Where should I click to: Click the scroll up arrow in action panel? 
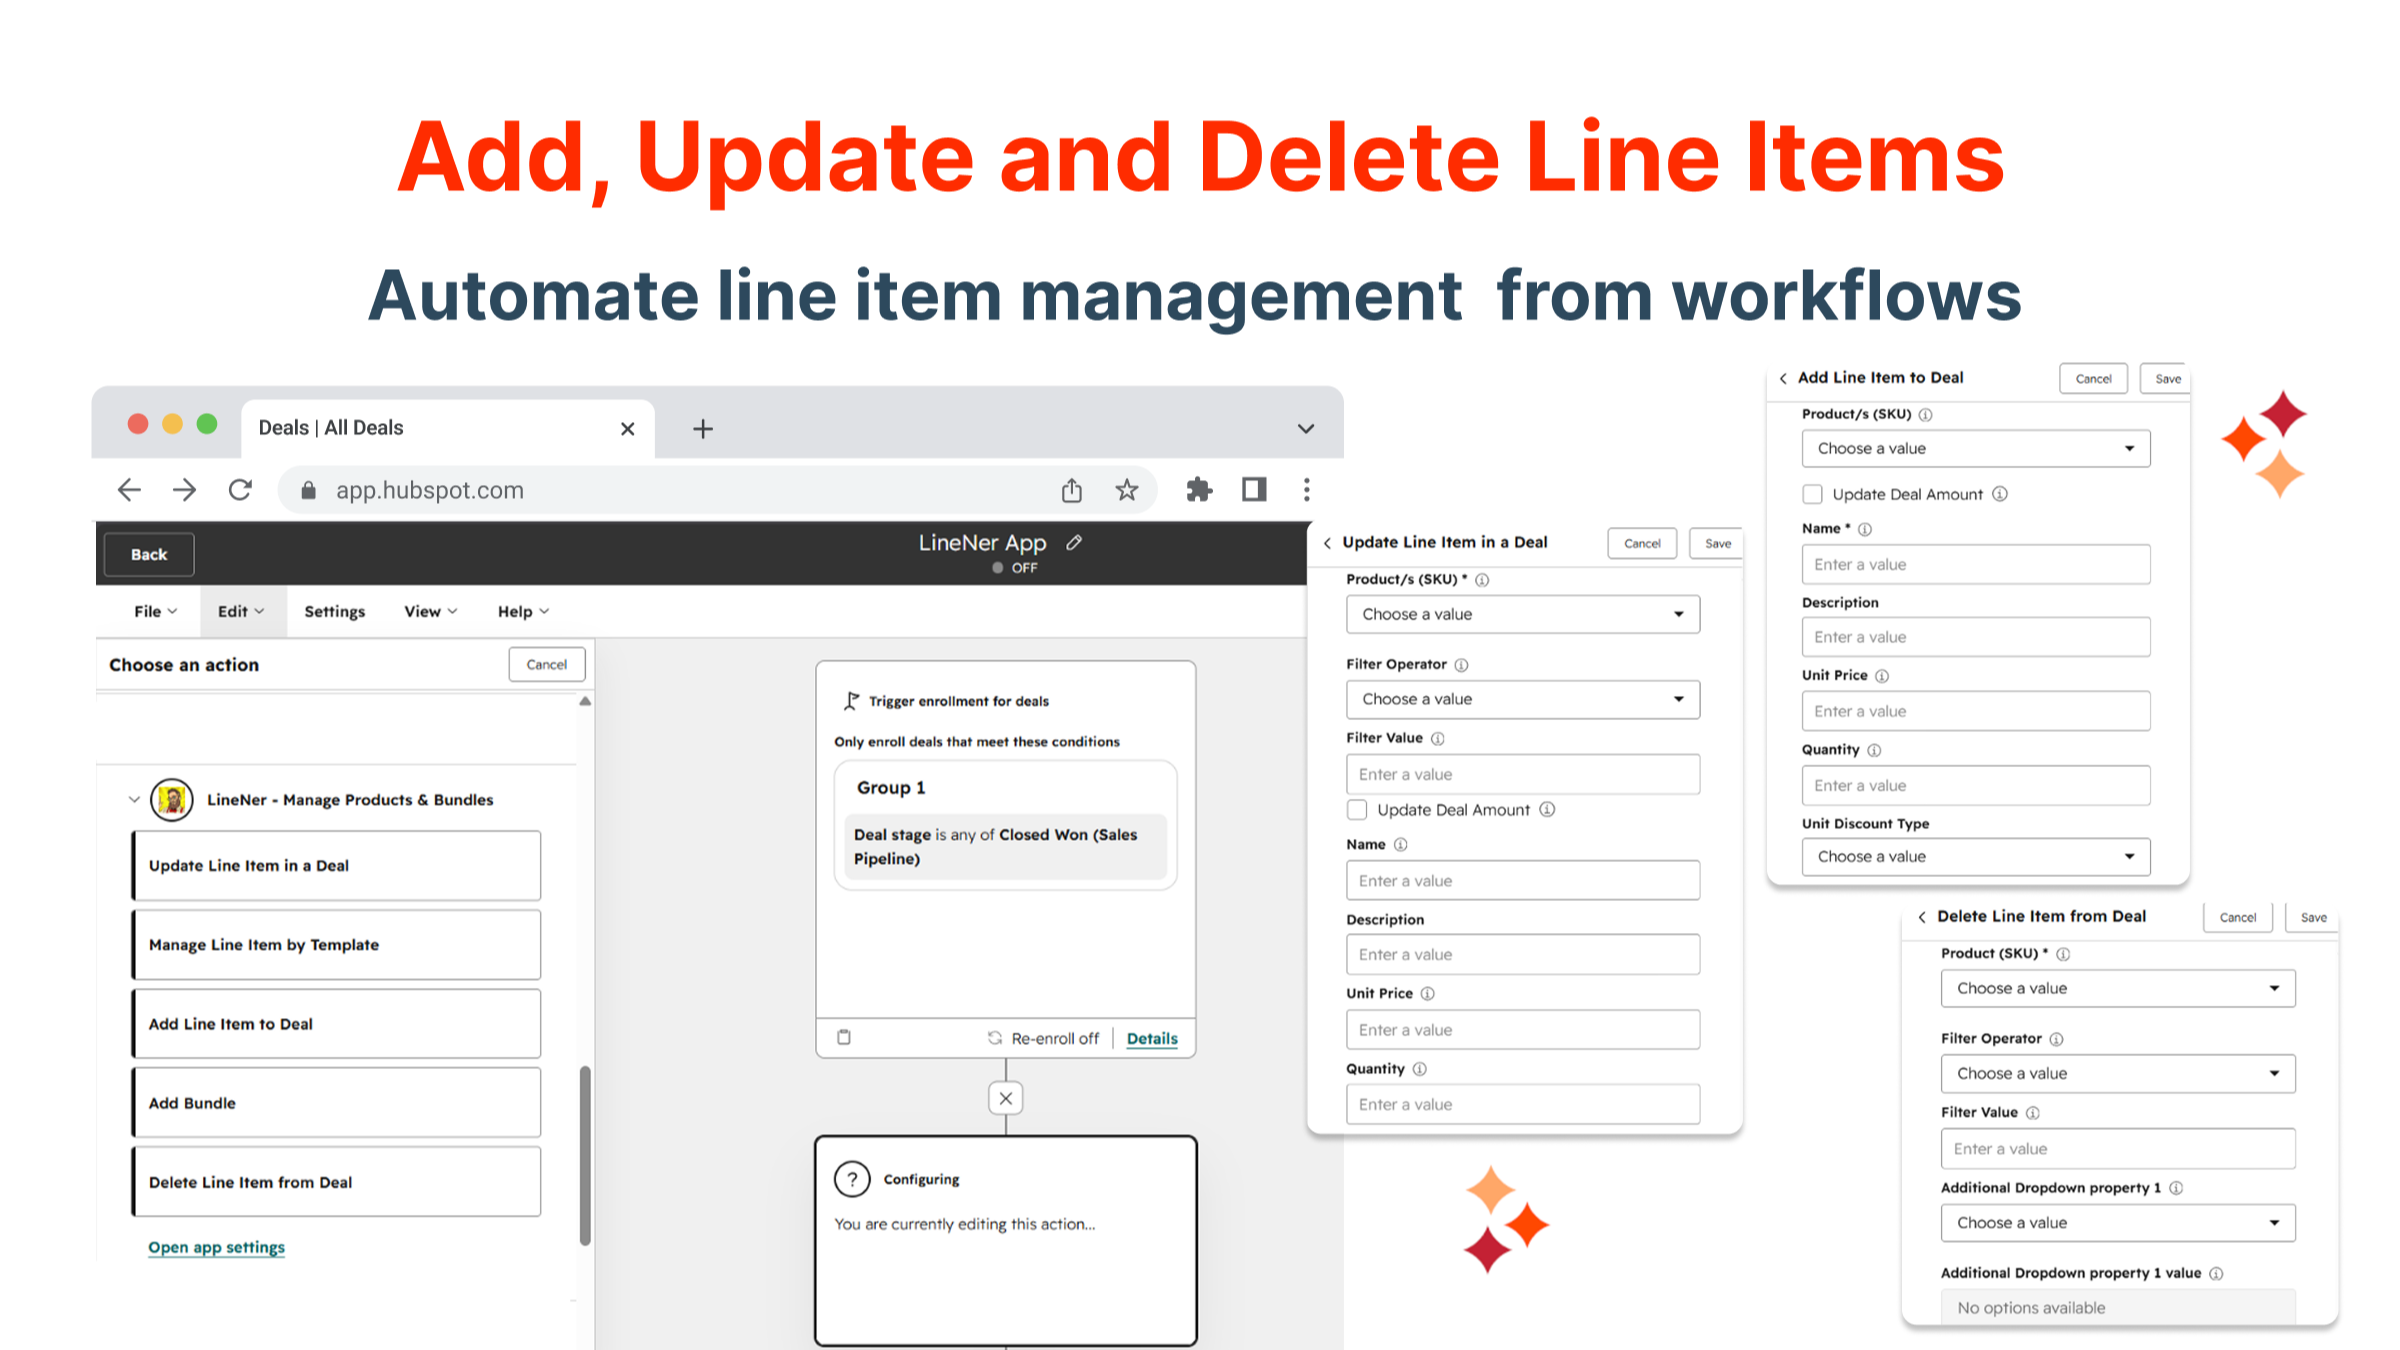coord(585,701)
